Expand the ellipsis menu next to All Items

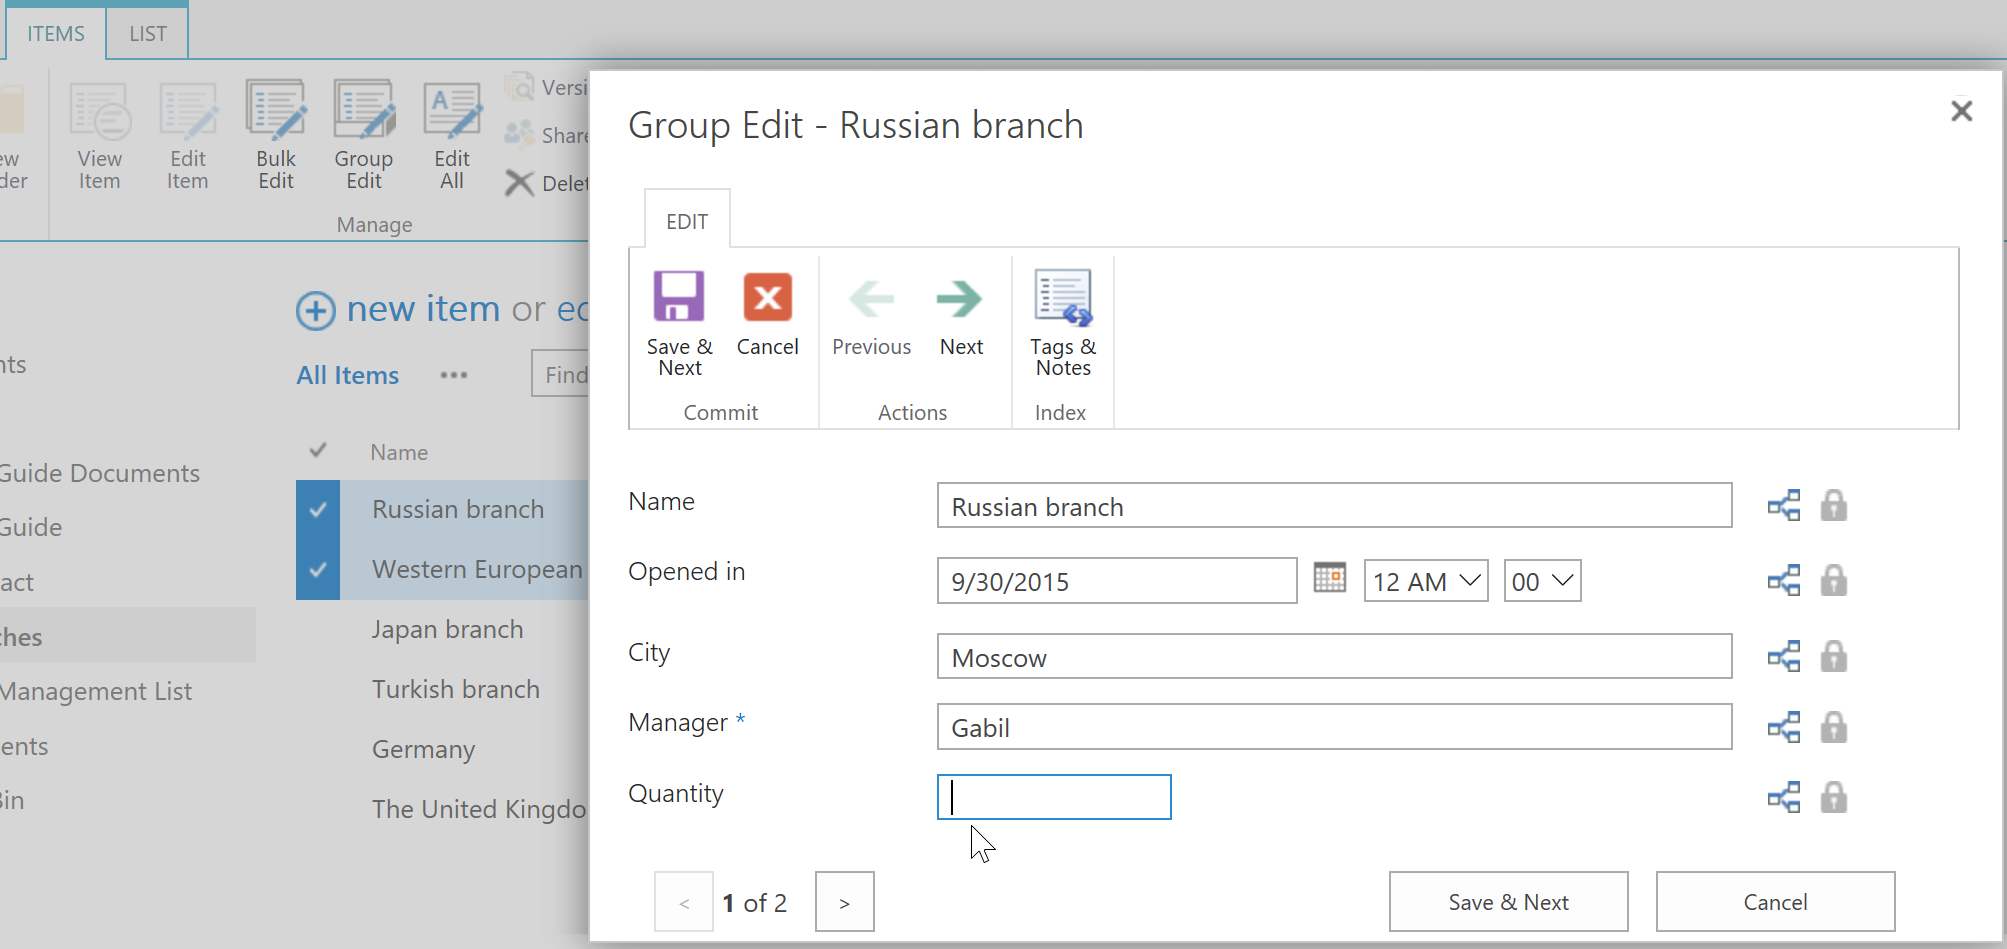coord(454,375)
